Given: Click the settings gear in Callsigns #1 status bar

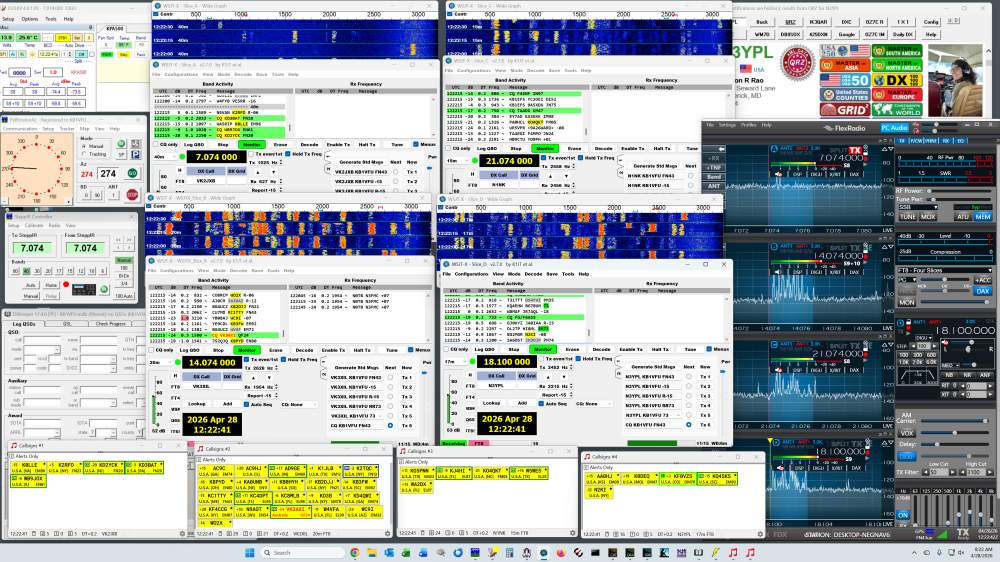Looking at the screenshot, I should (x=182, y=533).
